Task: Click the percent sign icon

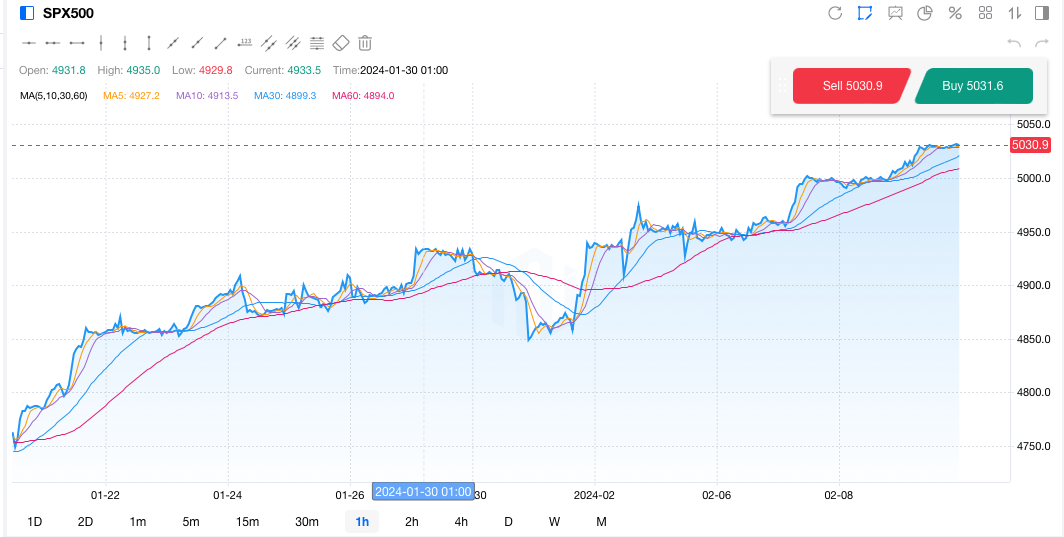Action: tap(955, 13)
